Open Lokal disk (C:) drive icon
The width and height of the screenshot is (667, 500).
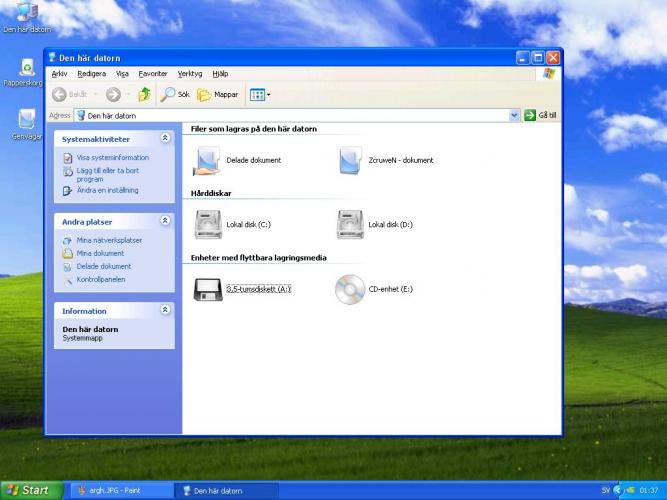pyautogui.click(x=208, y=224)
